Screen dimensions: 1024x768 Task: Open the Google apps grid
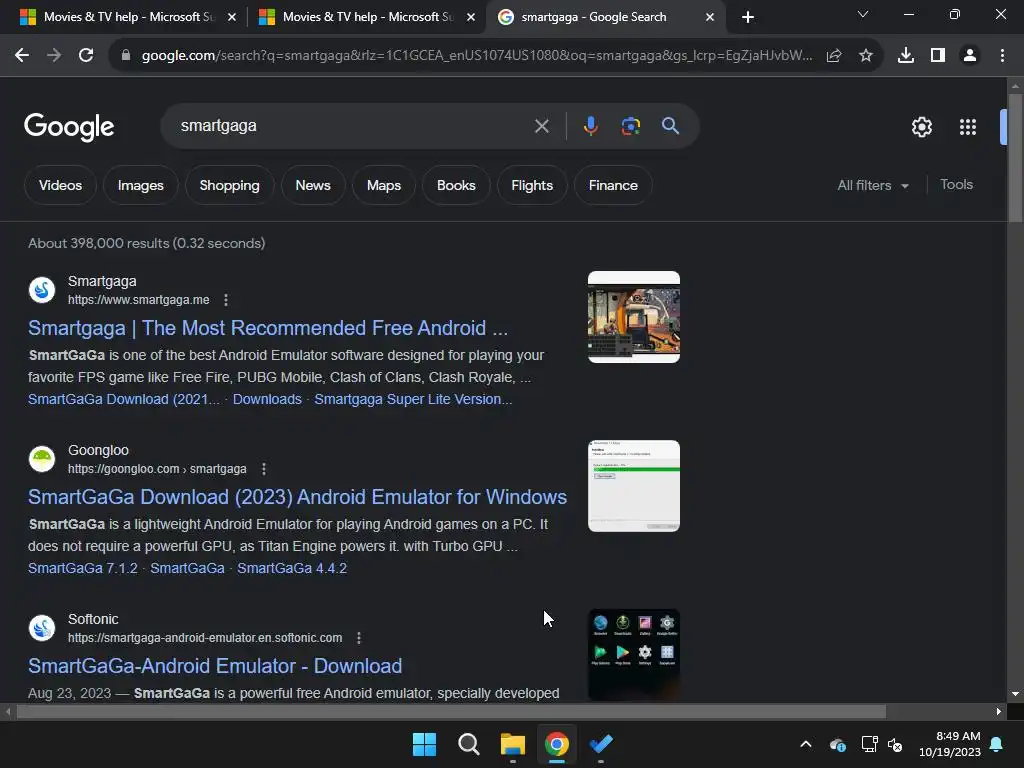click(x=968, y=127)
